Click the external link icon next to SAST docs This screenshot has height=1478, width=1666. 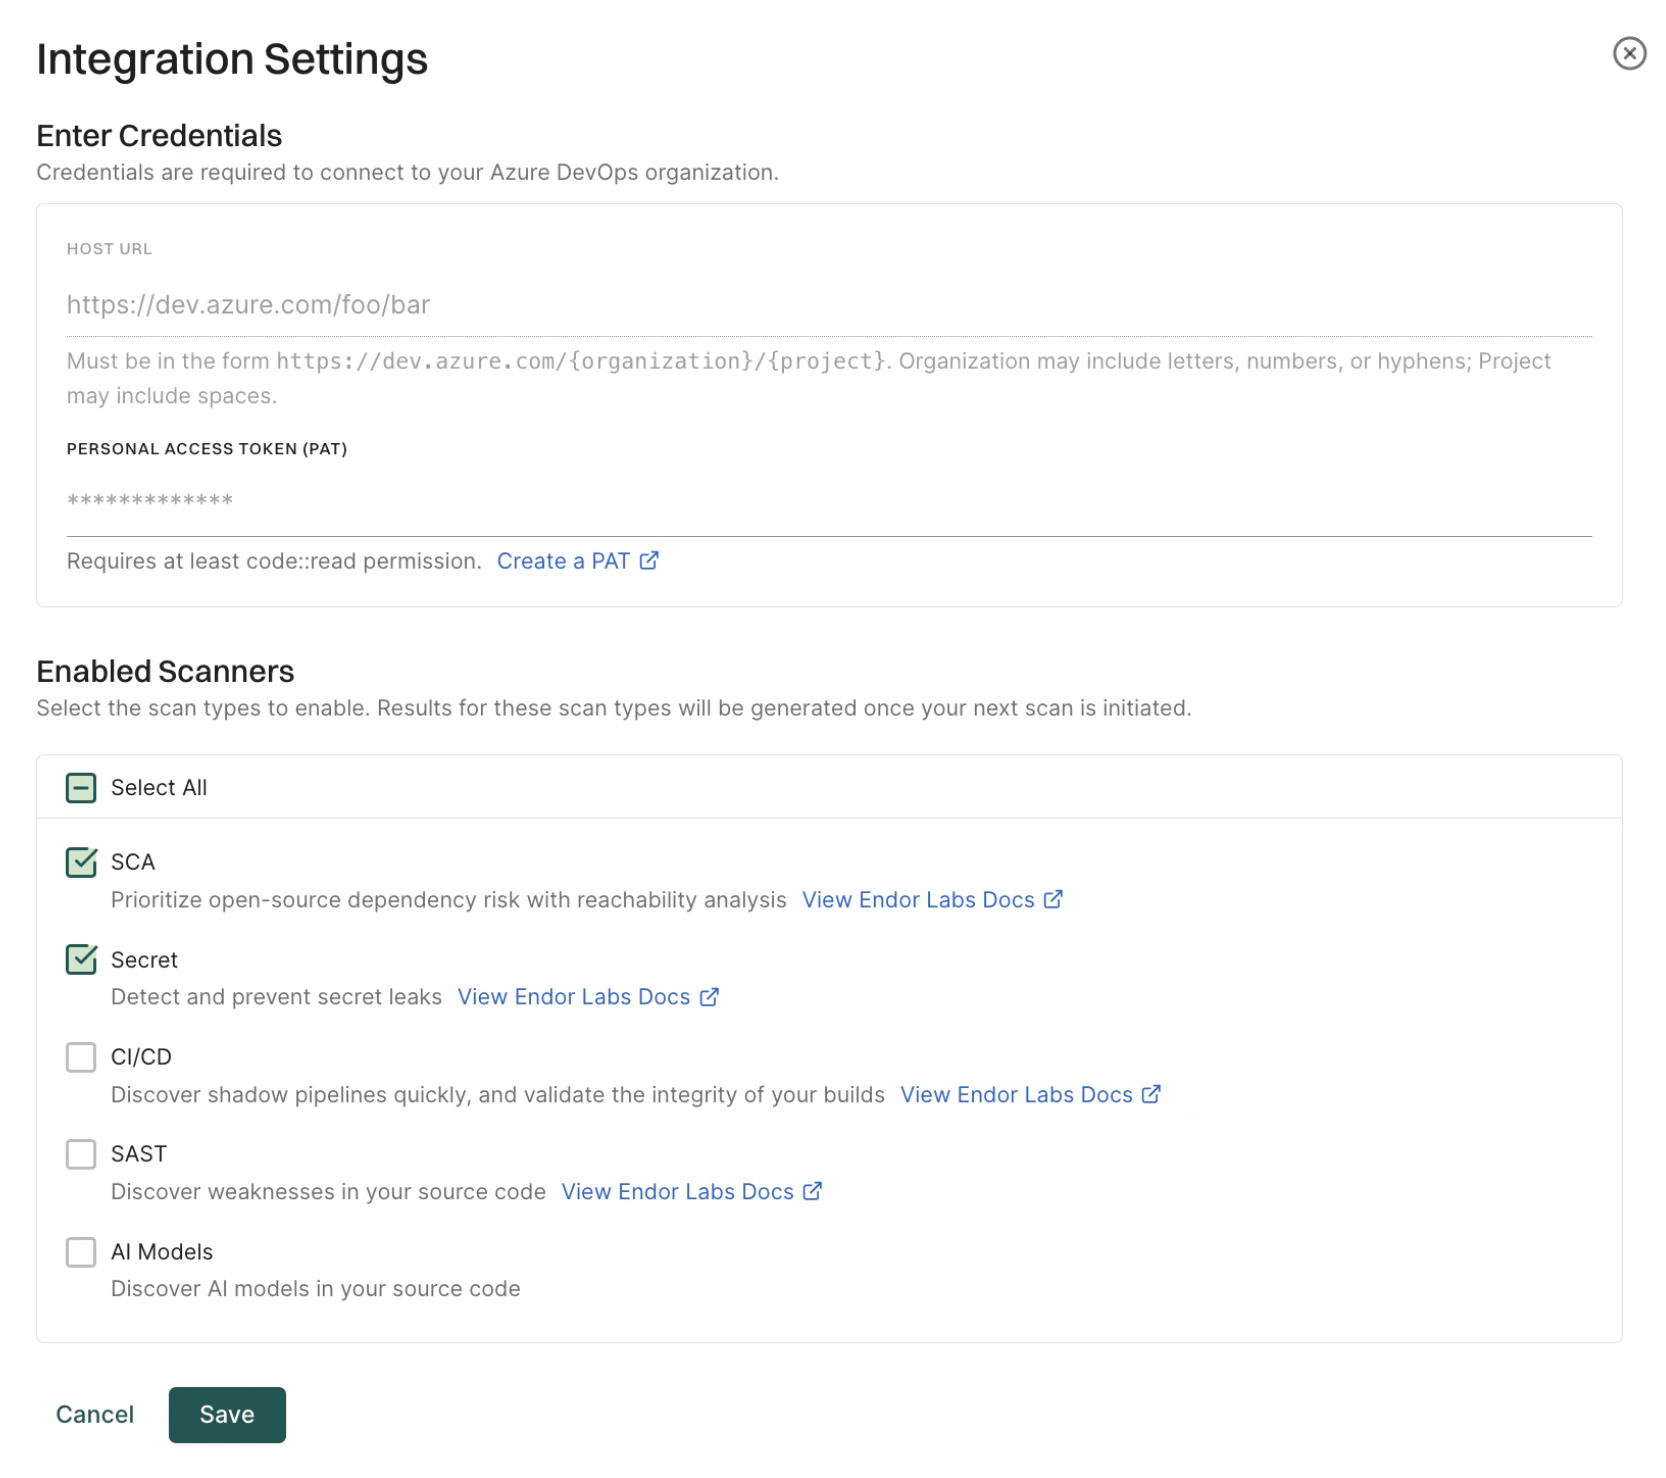click(x=812, y=1191)
